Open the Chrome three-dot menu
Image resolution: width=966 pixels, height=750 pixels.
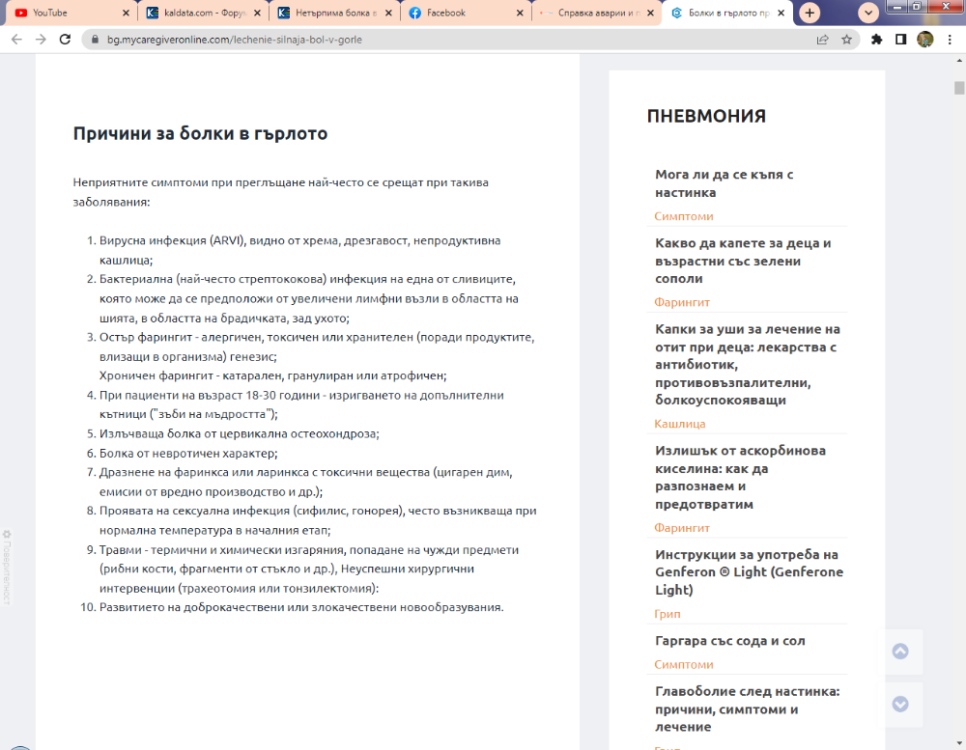tap(949, 39)
